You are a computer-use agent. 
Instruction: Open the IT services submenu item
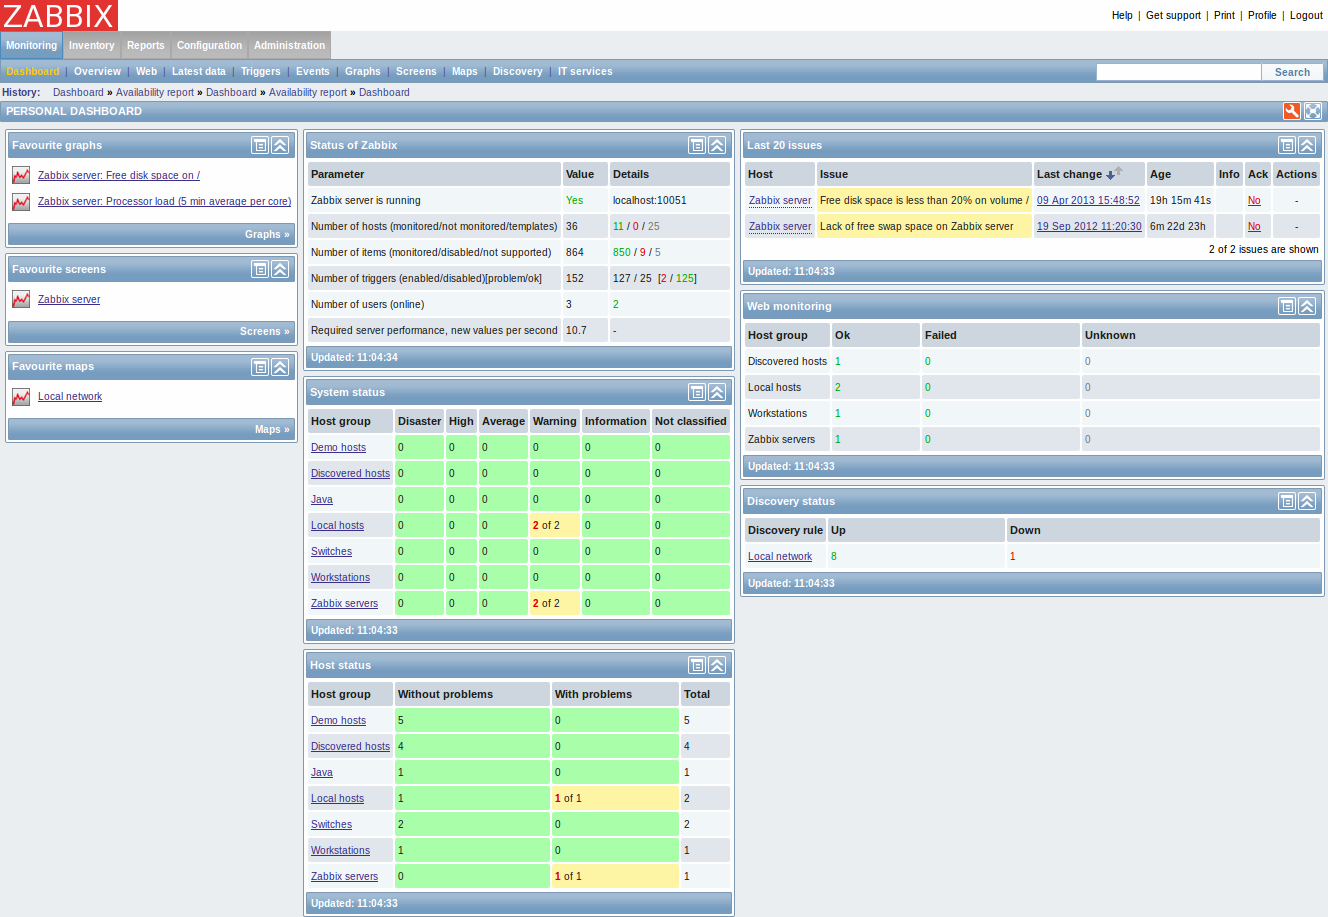[585, 71]
